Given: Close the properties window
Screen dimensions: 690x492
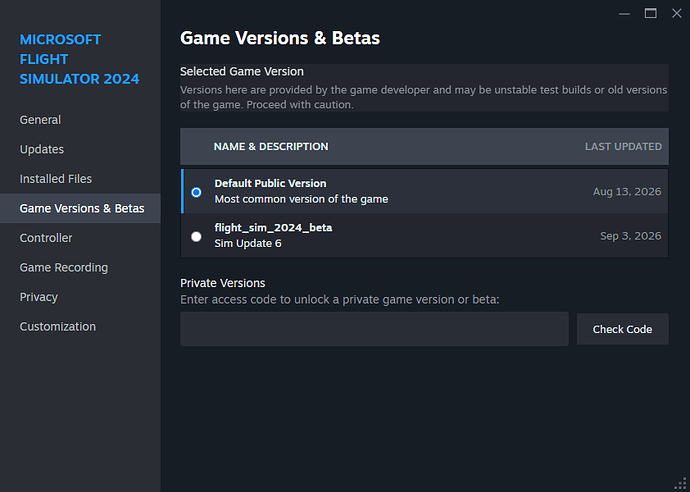Looking at the screenshot, I should [x=677, y=14].
